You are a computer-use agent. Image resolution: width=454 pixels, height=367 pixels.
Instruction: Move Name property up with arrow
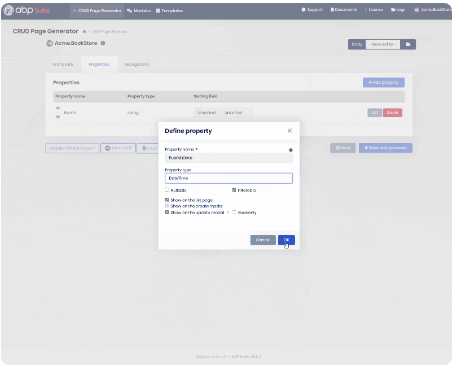coord(58,108)
